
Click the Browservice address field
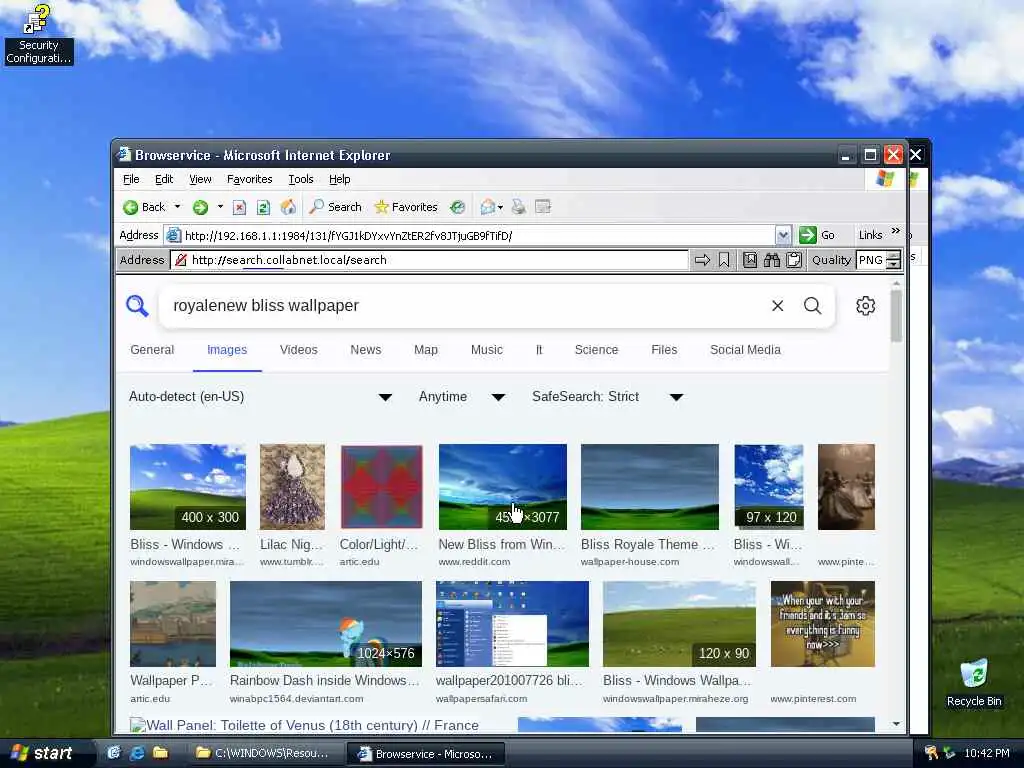coord(429,260)
